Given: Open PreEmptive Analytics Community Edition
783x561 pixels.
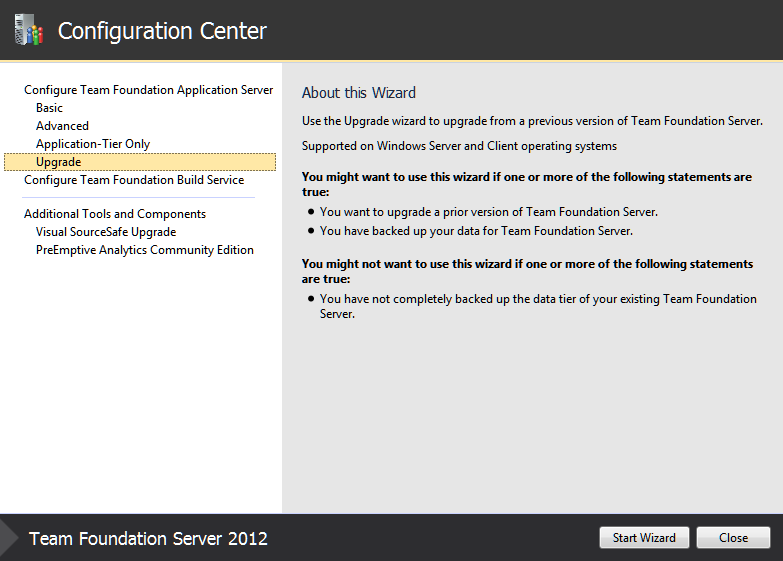Looking at the screenshot, I should click(x=145, y=250).
